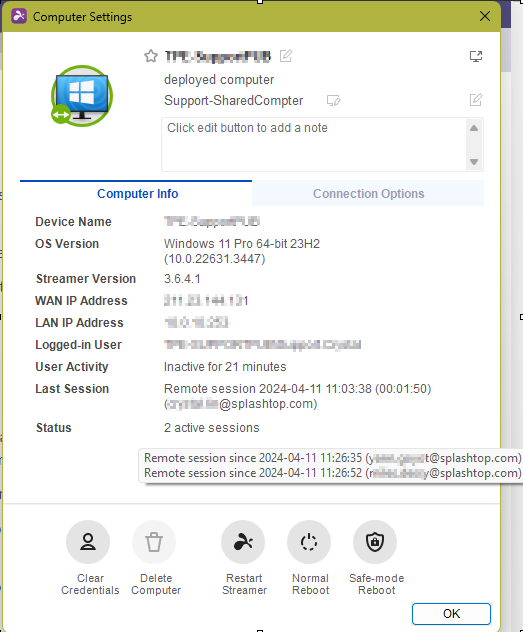Screen dimensions: 523x632
Task: Click note box scroll down arrow
Action: (474, 162)
